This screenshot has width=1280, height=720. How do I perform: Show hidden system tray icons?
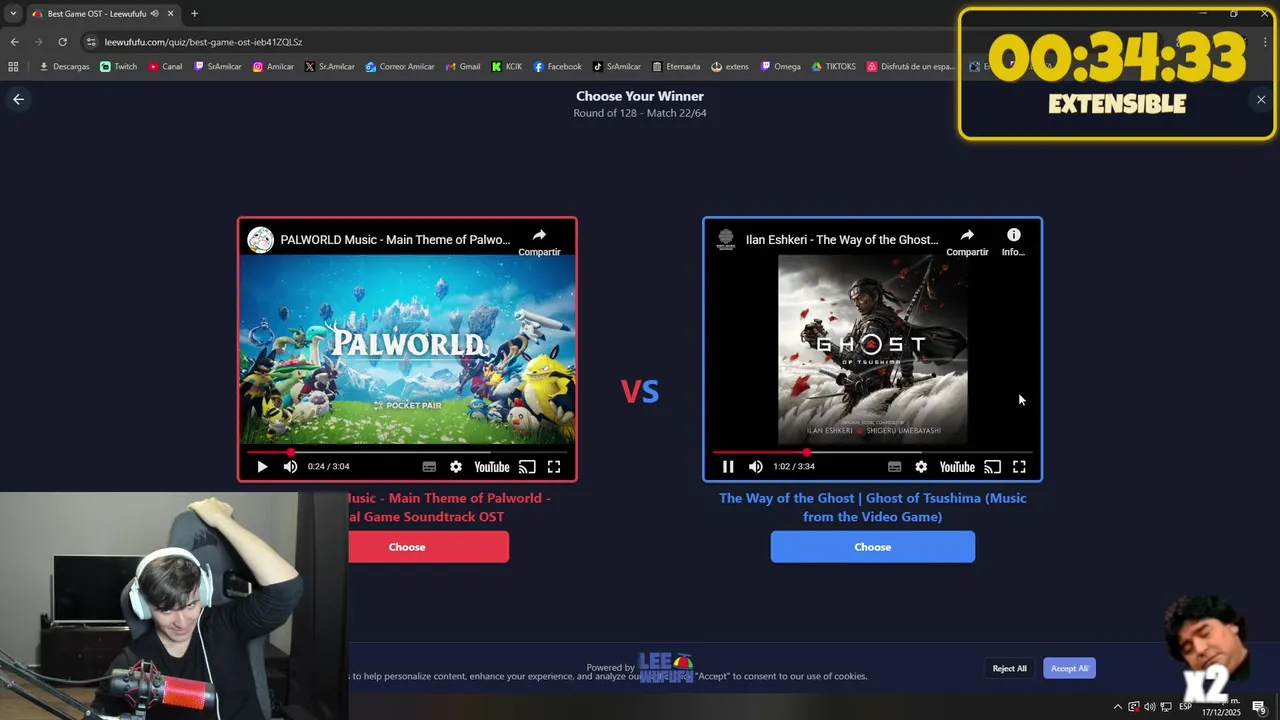tap(1118, 707)
